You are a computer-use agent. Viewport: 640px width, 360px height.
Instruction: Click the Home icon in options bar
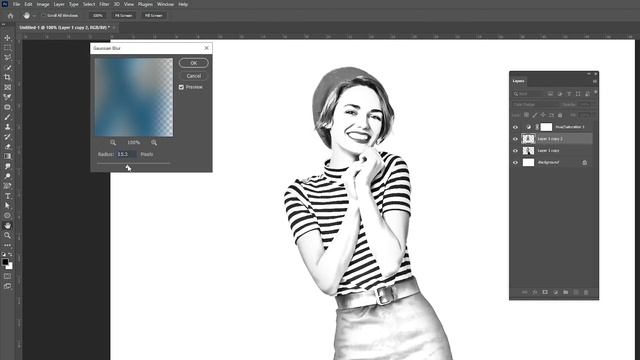click(11, 16)
